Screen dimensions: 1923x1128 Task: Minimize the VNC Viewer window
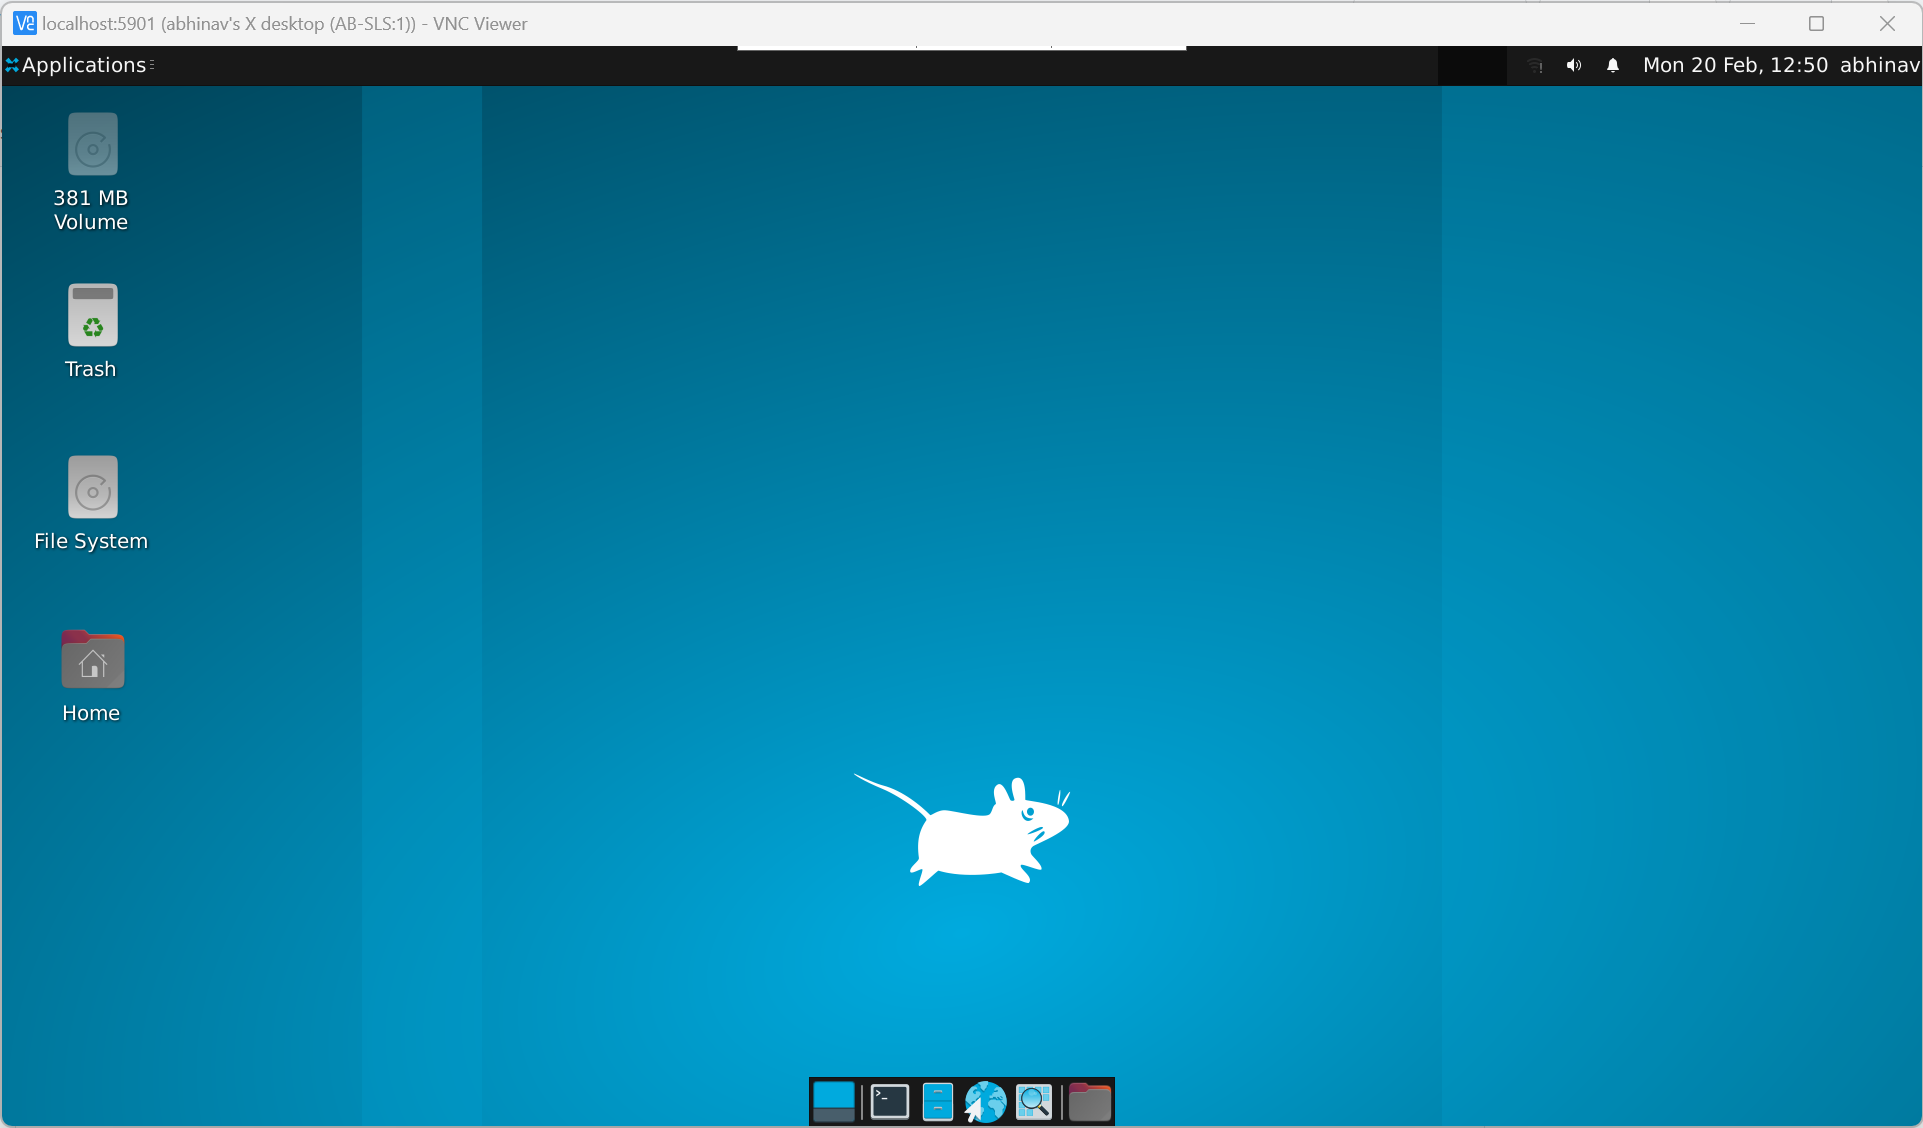point(1747,23)
